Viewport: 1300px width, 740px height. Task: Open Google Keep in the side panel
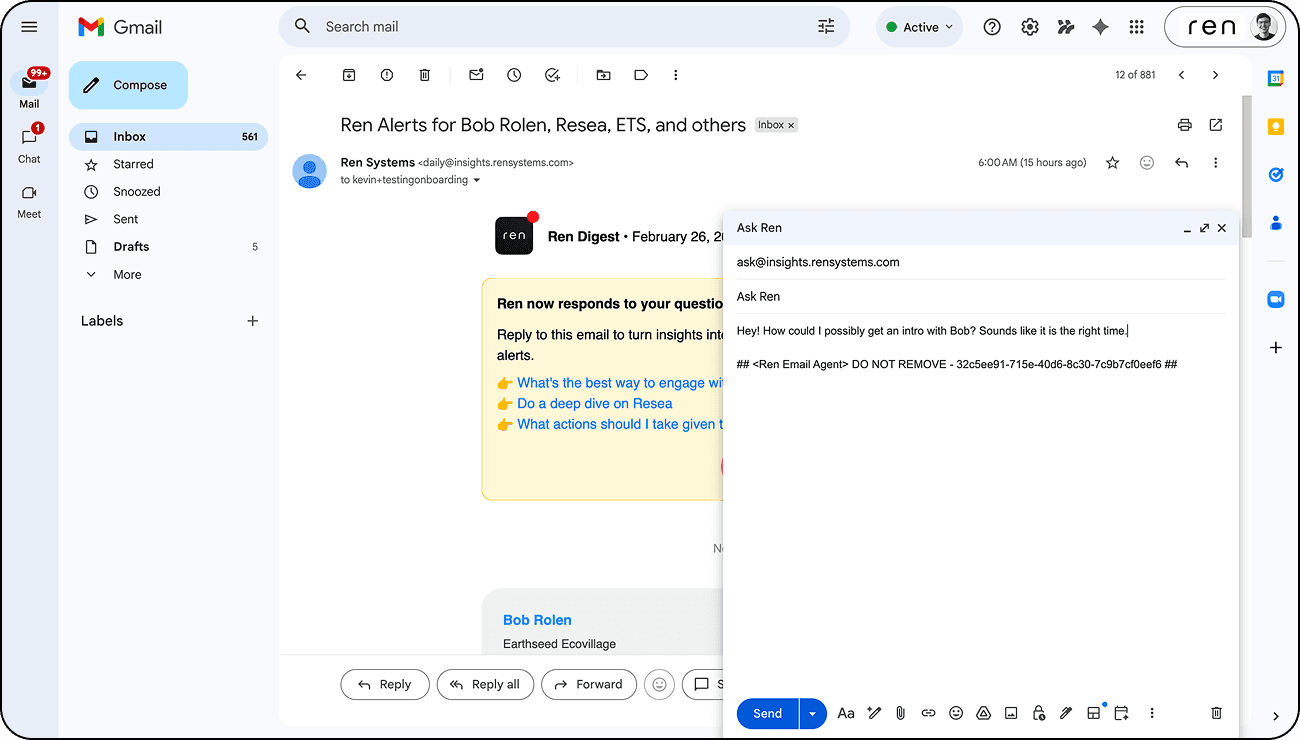pyautogui.click(x=1275, y=125)
